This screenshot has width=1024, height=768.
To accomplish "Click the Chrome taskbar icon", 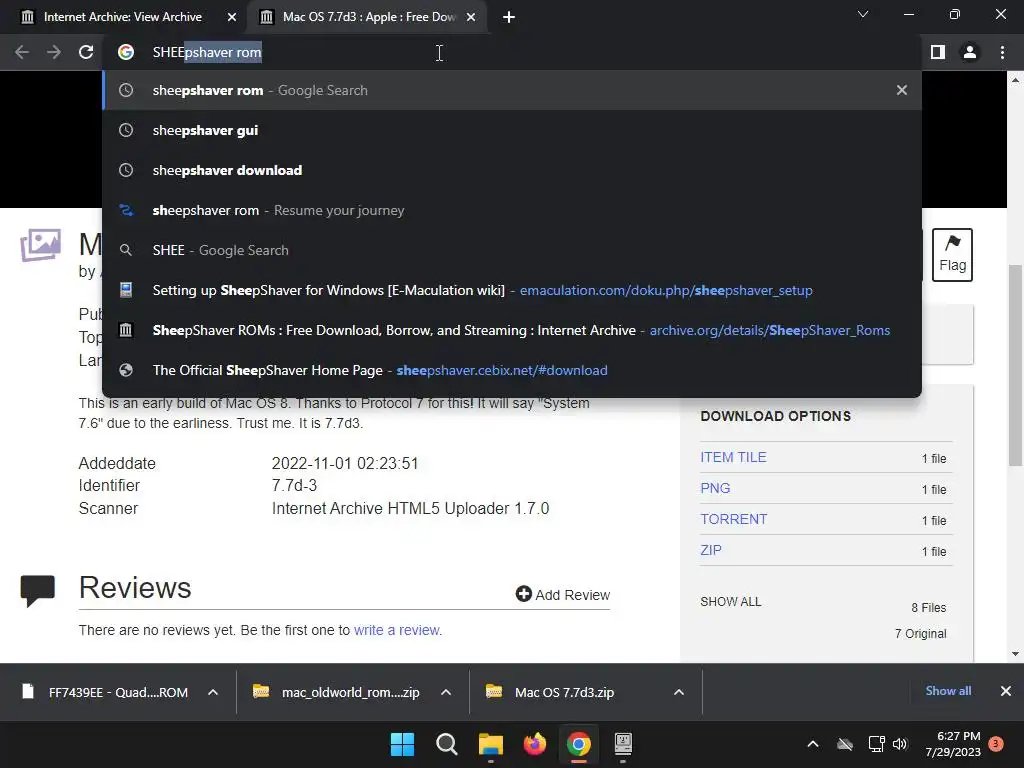I will (579, 744).
